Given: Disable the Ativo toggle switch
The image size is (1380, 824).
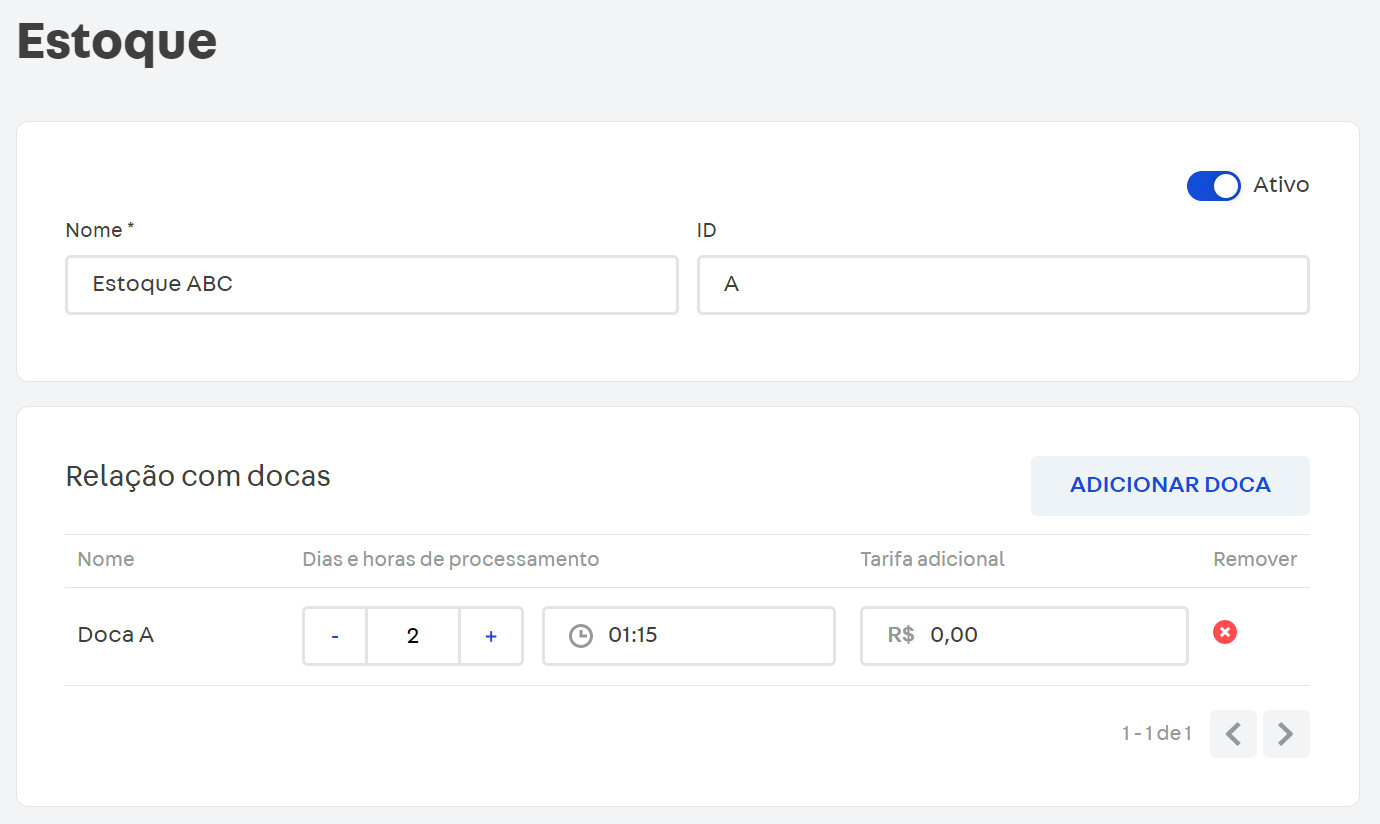Looking at the screenshot, I should click(x=1213, y=185).
